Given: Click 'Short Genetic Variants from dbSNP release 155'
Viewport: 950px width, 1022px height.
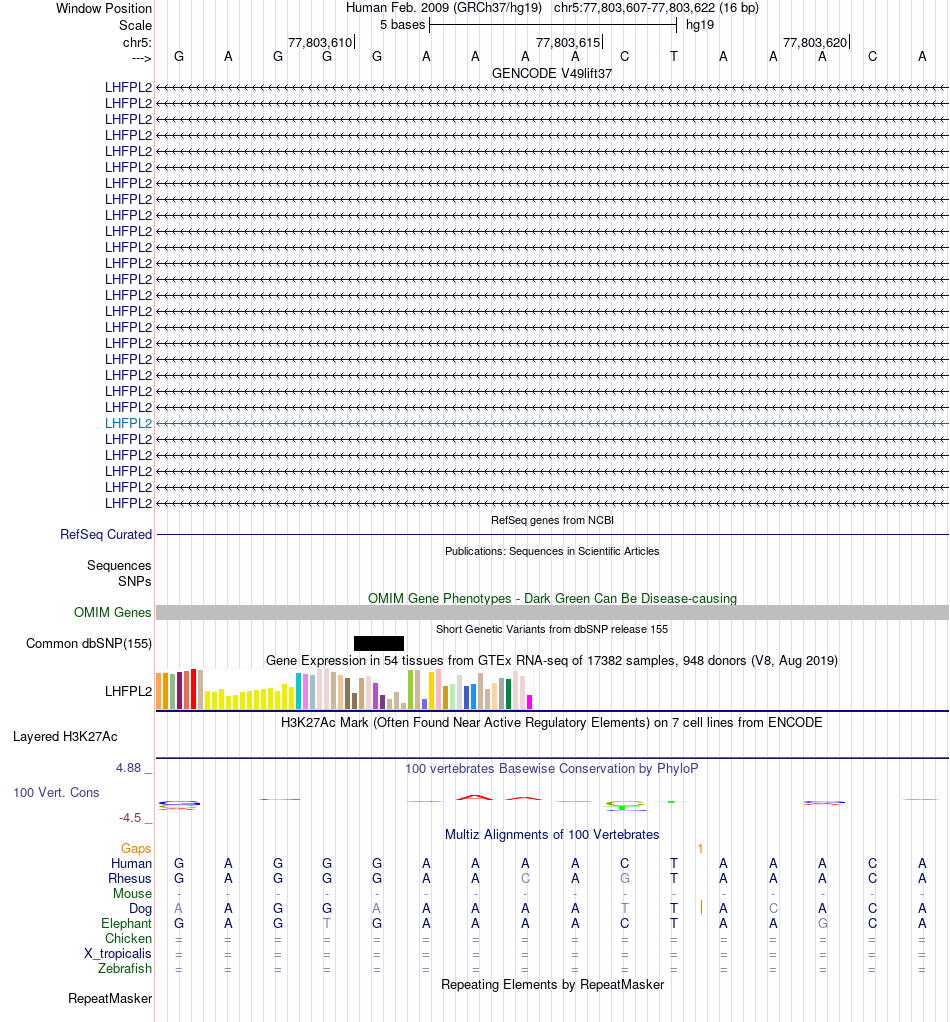Looking at the screenshot, I should coord(552,630).
